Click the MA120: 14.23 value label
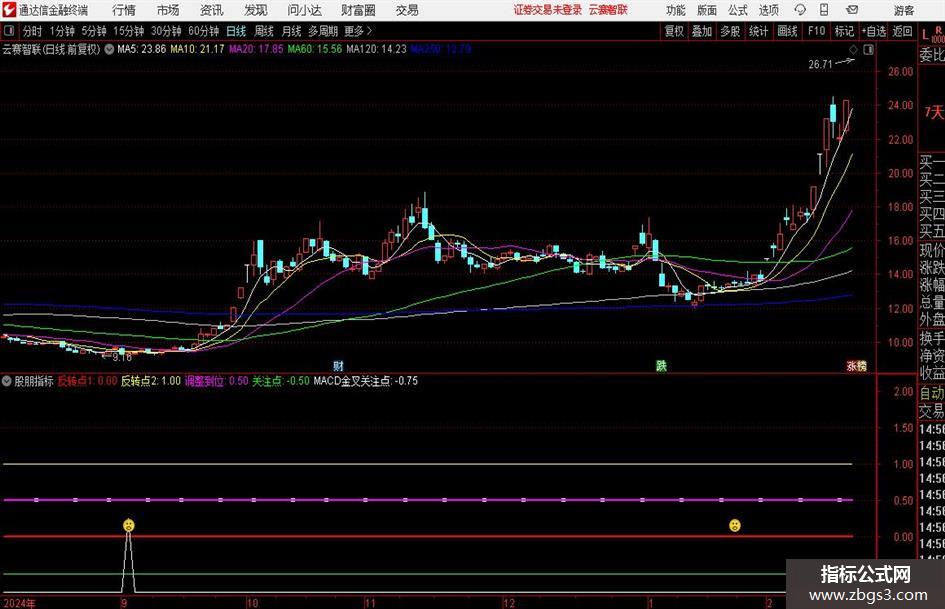Screen dimensions: 945x609 click(x=377, y=49)
